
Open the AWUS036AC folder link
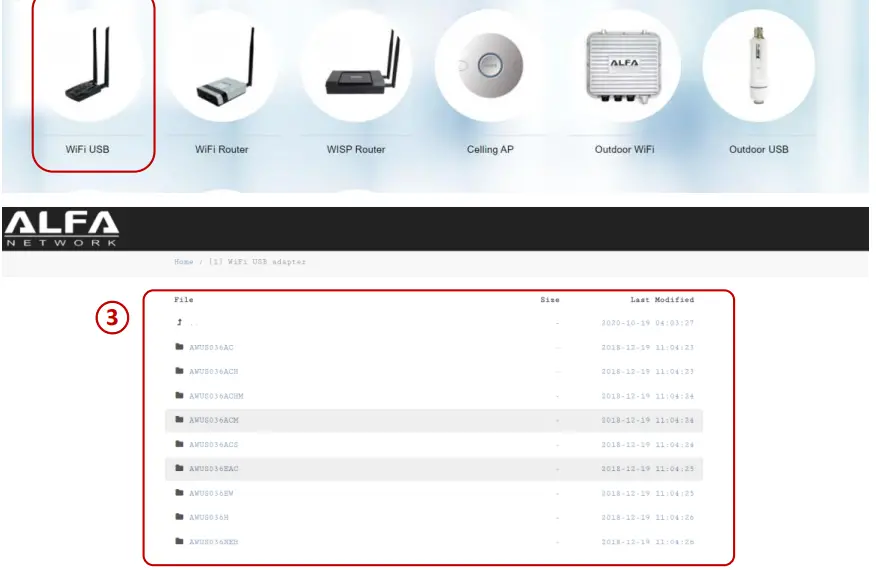[211, 348]
